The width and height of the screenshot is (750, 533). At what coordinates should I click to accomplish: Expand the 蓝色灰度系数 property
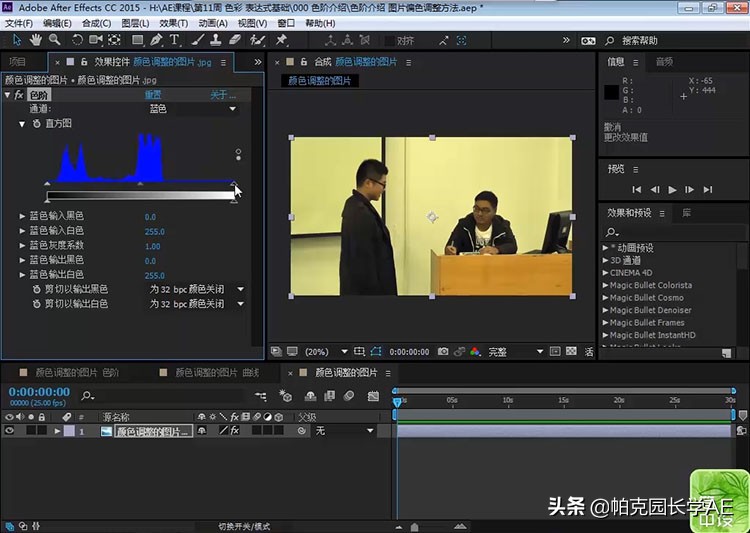(22, 245)
